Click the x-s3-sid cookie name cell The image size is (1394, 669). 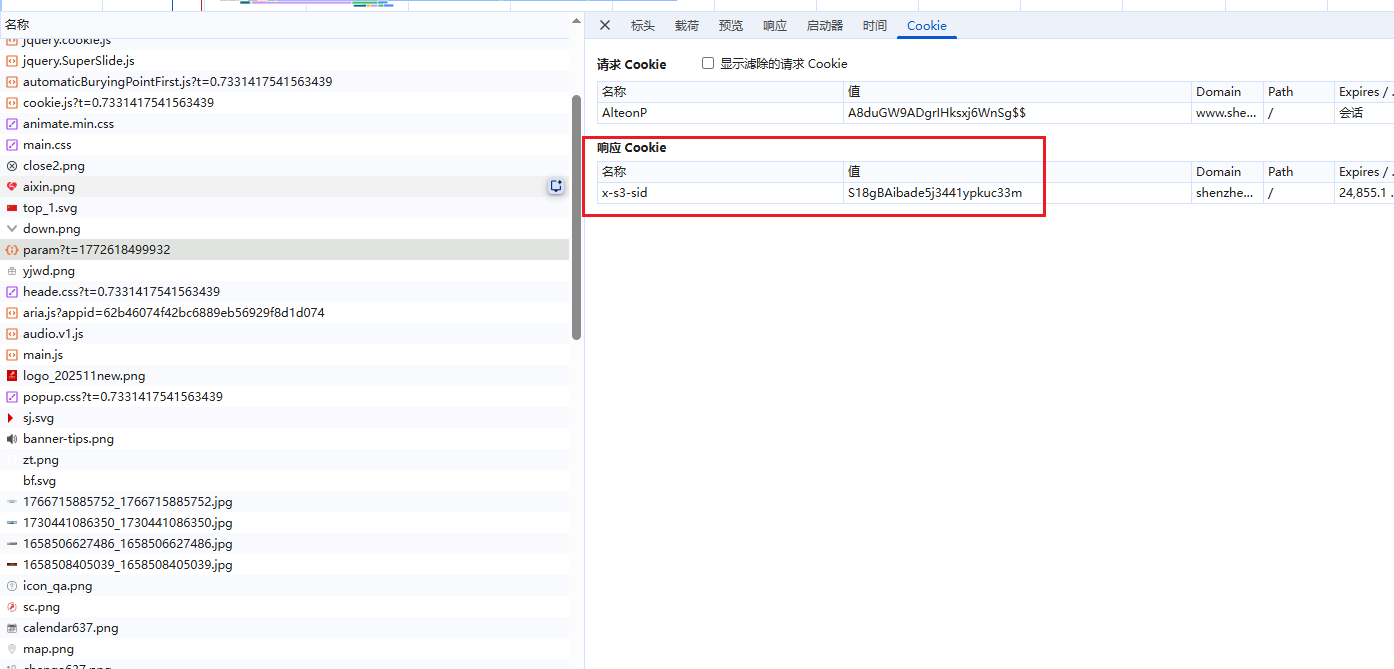720,193
